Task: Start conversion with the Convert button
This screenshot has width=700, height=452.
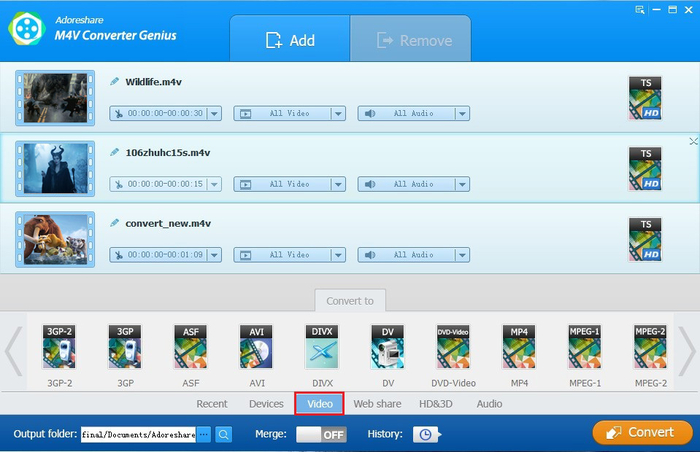Action: tap(642, 432)
